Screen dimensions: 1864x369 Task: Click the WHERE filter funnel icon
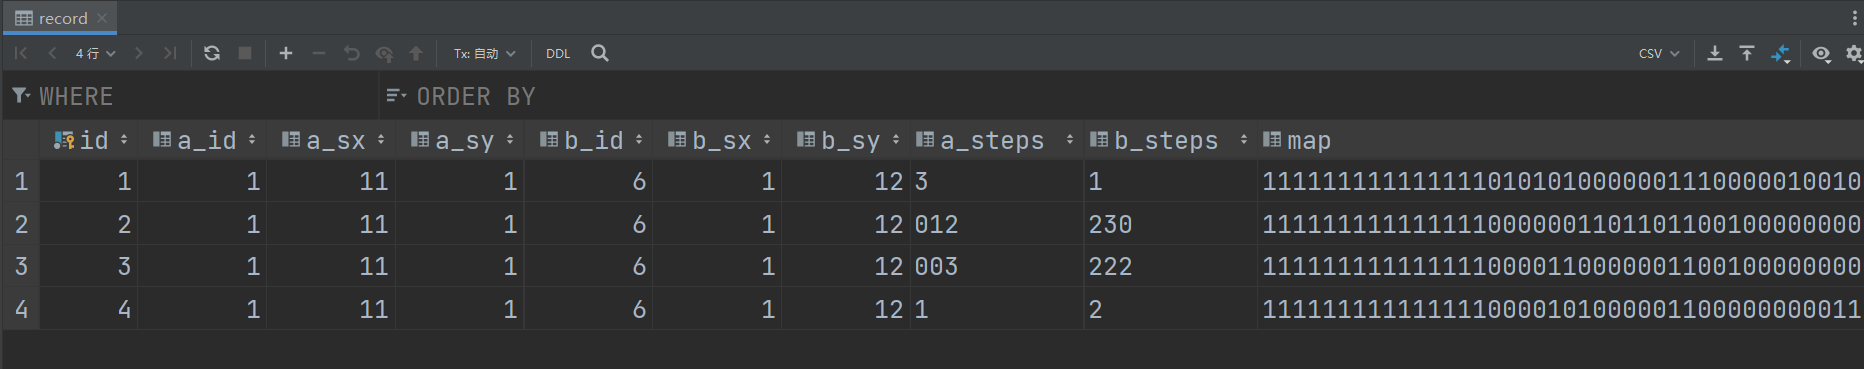(20, 95)
